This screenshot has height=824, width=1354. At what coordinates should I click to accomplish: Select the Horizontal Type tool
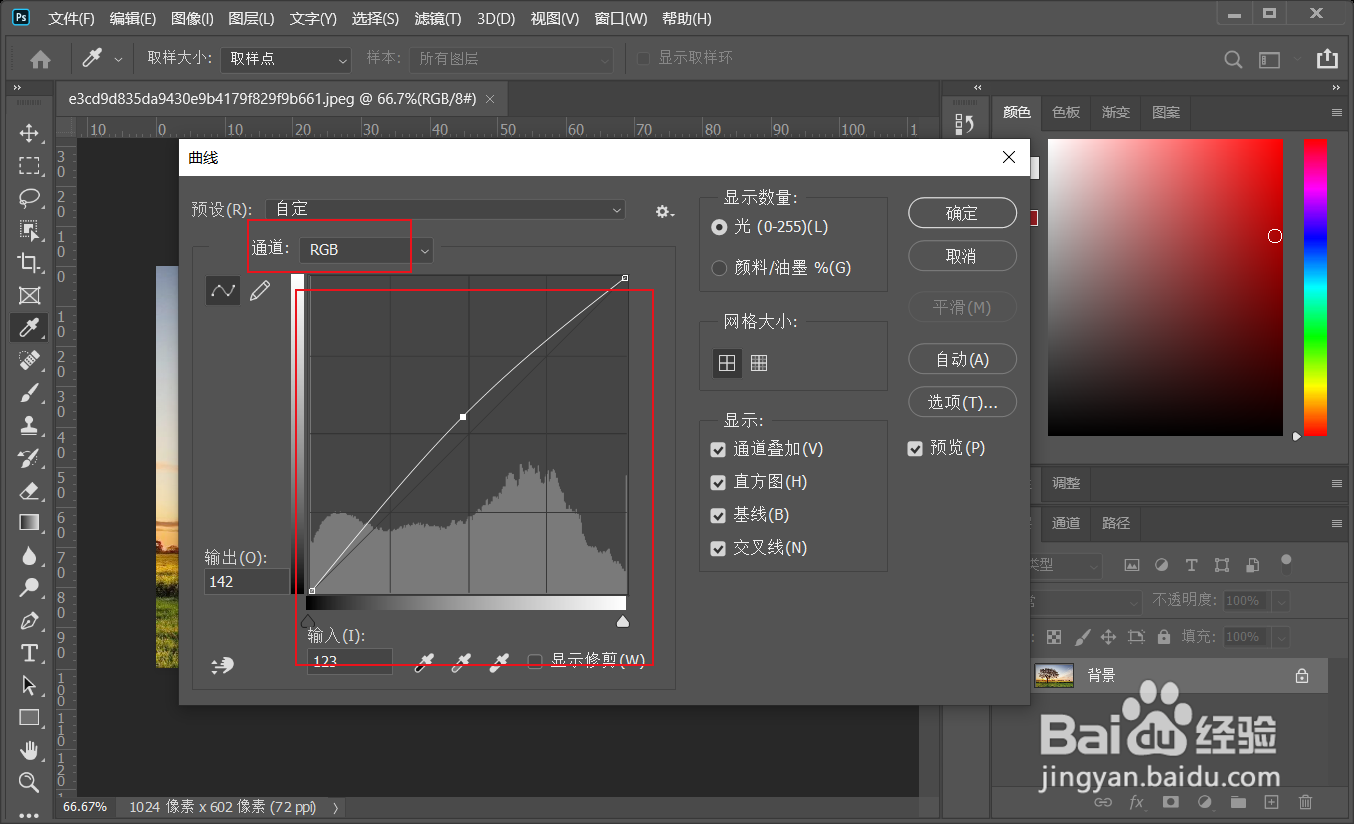(30, 653)
